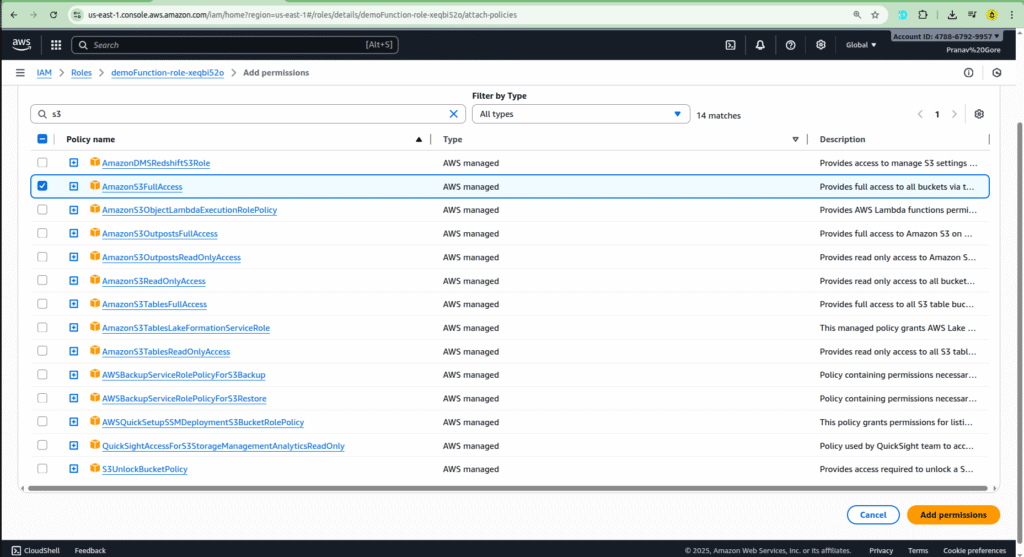
Task: Check the AmazonS3TablesFullAccess checkbox
Action: pyautogui.click(x=42, y=304)
